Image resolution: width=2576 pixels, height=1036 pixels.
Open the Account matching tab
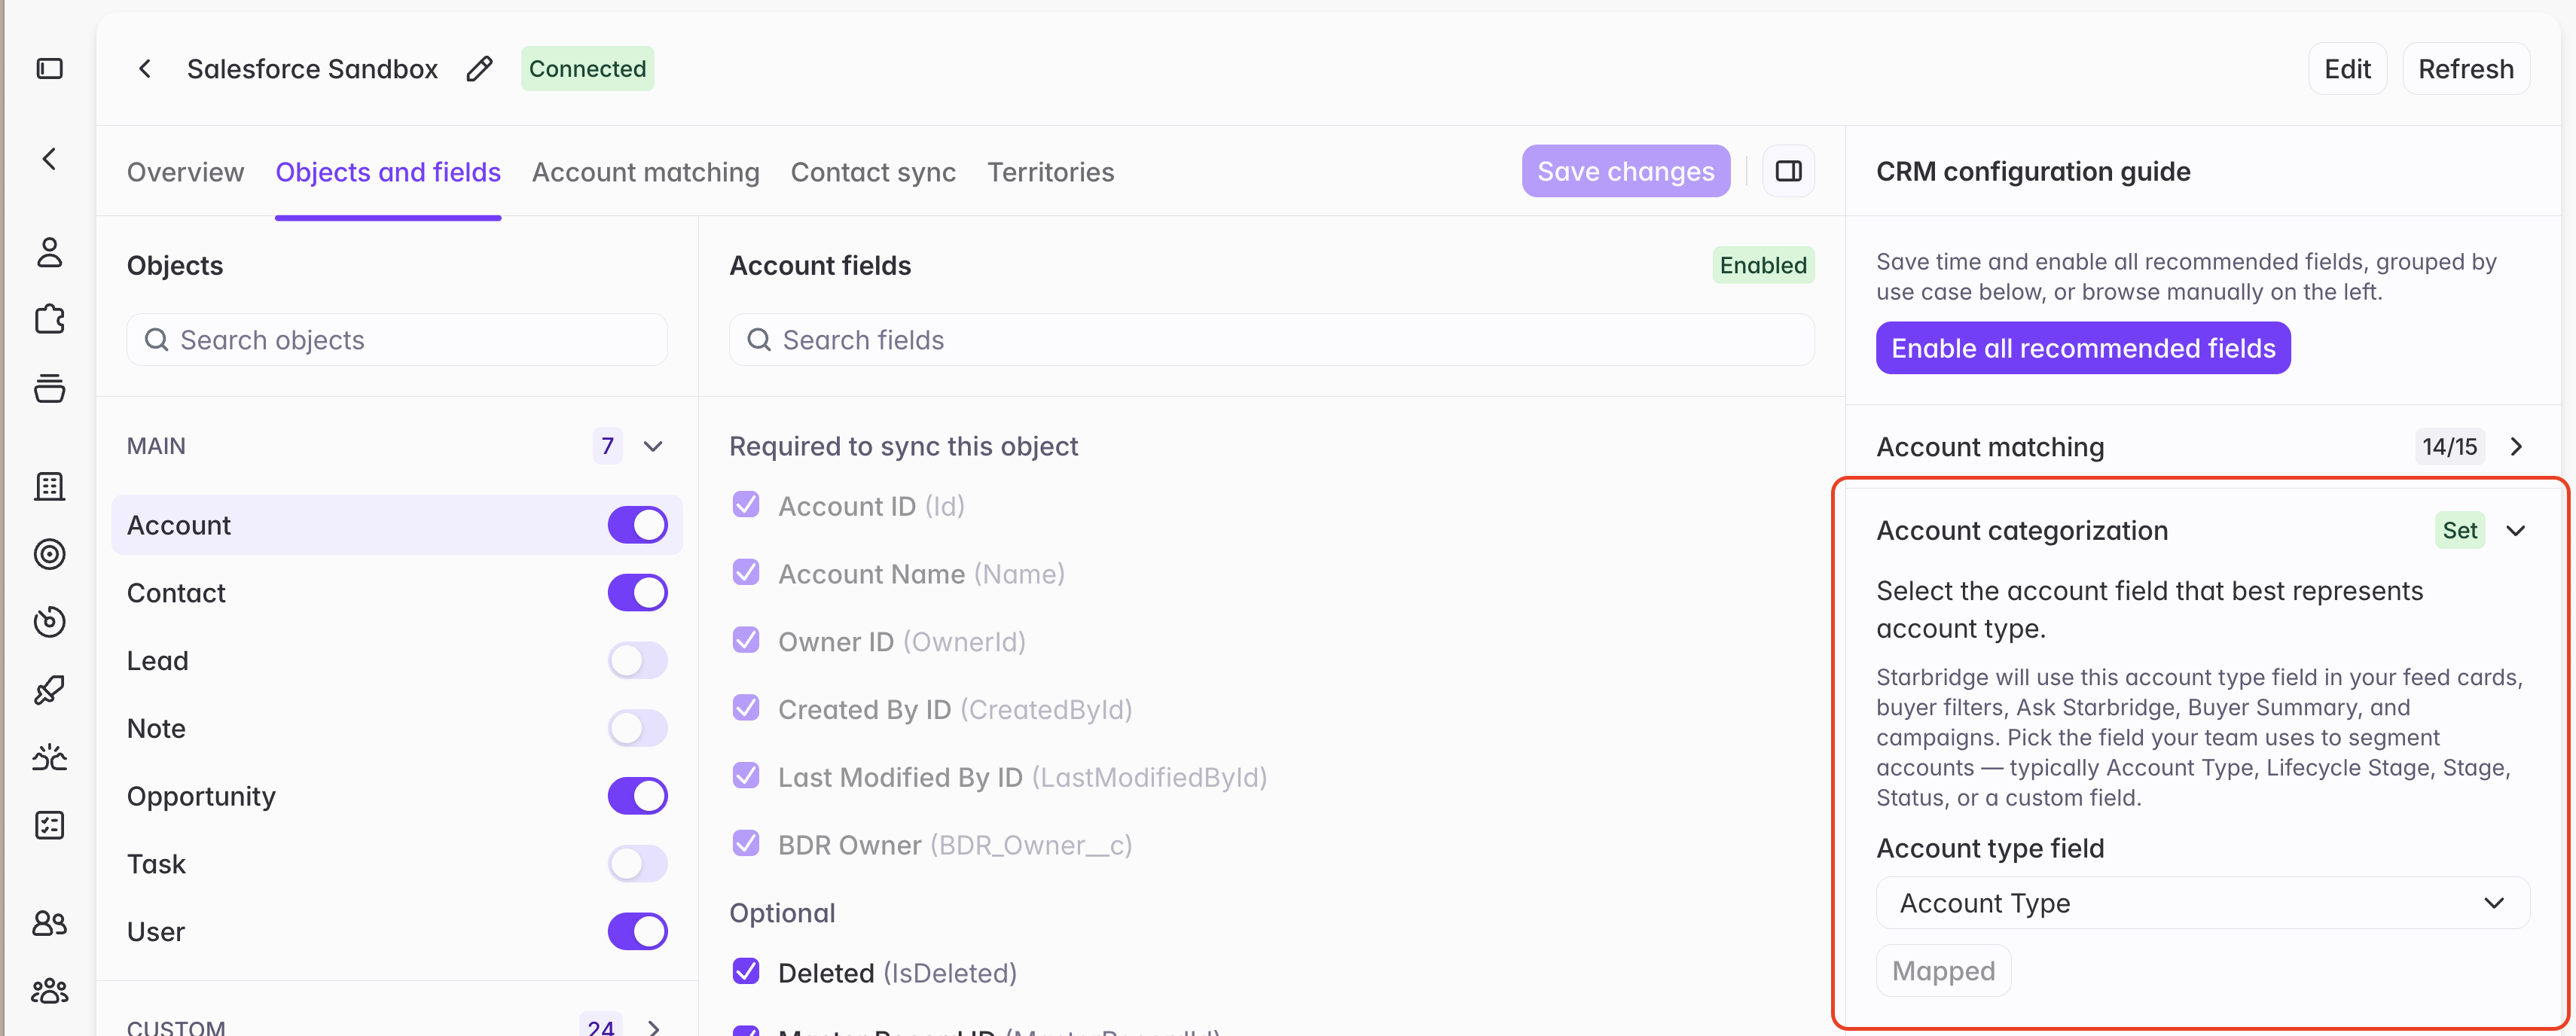(646, 172)
